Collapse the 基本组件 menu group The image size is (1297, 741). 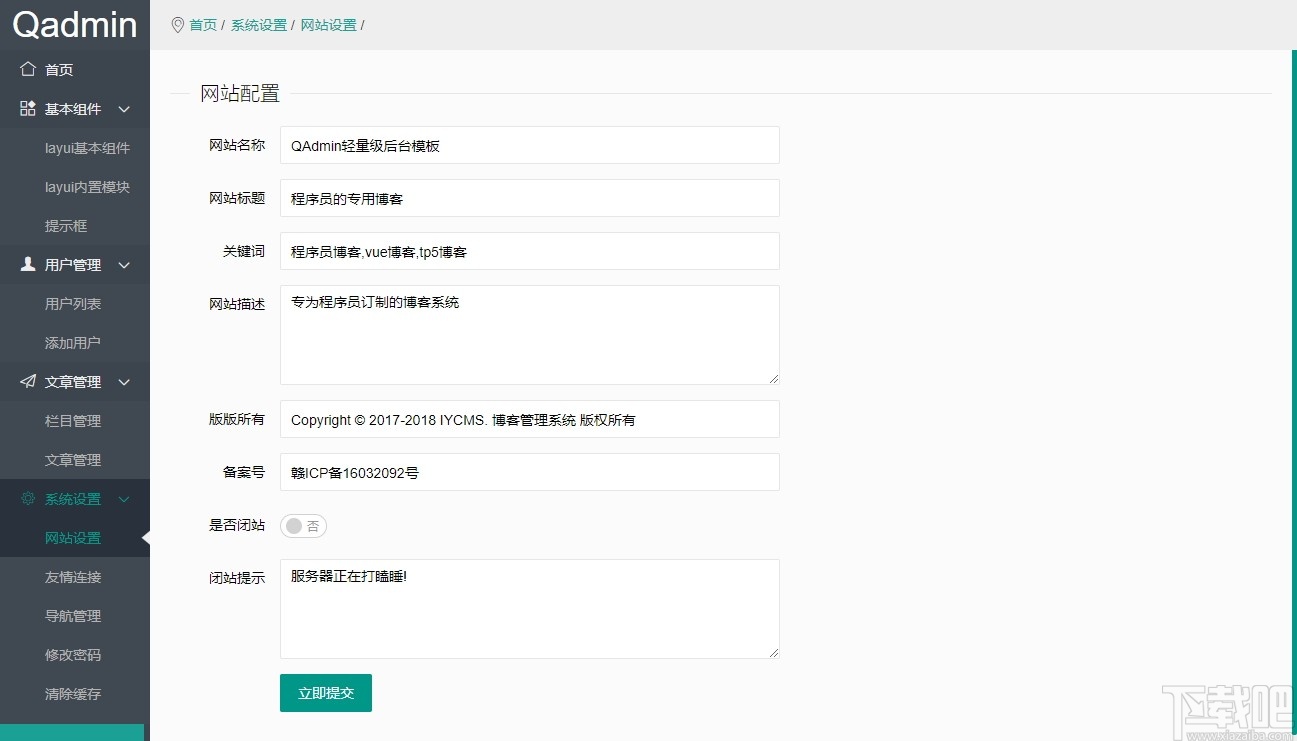(x=124, y=110)
